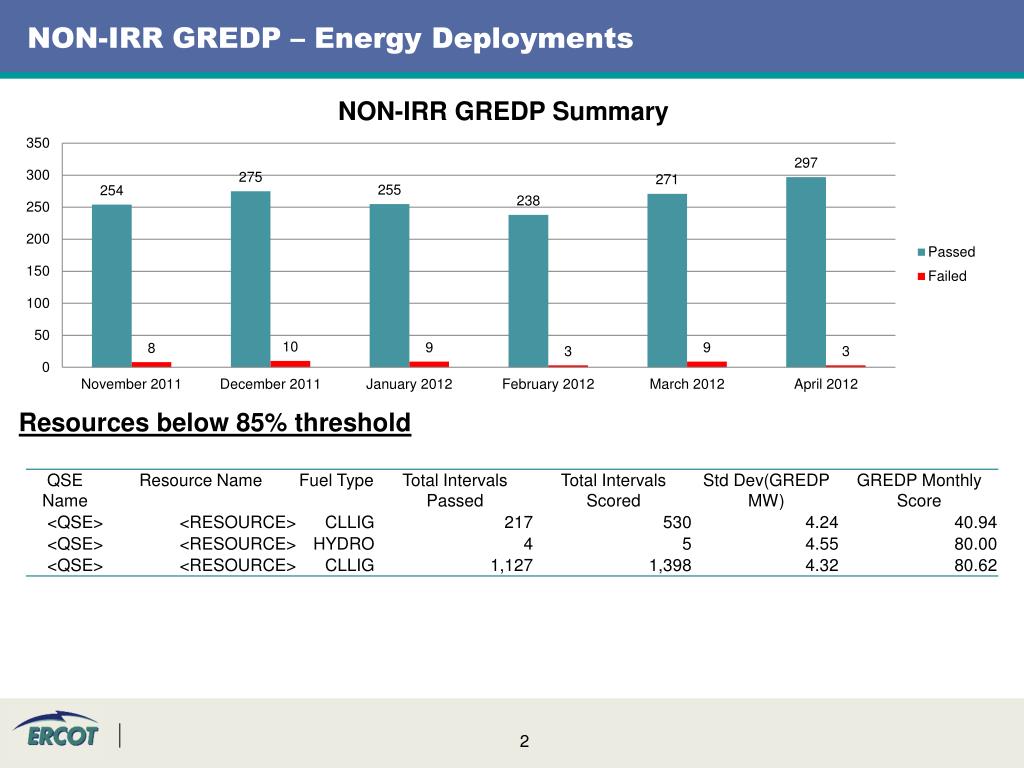Click the monthly score '80.00'
Viewport: 1024px width, 768px height.
[x=975, y=544]
